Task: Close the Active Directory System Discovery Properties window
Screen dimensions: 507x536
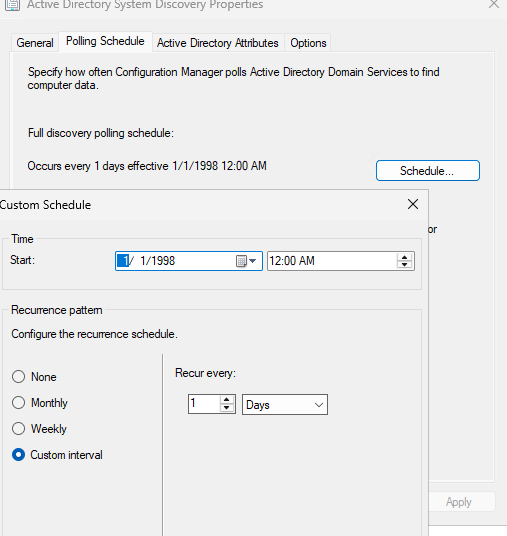Action: [494, 4]
